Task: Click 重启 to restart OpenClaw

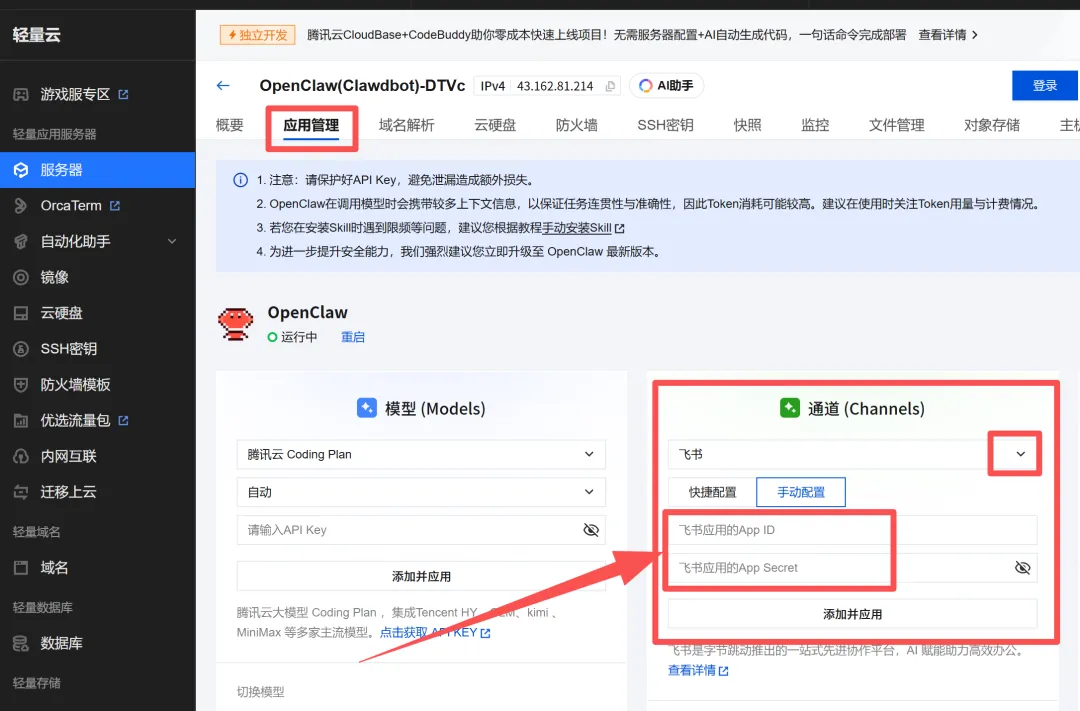Action: tap(353, 337)
